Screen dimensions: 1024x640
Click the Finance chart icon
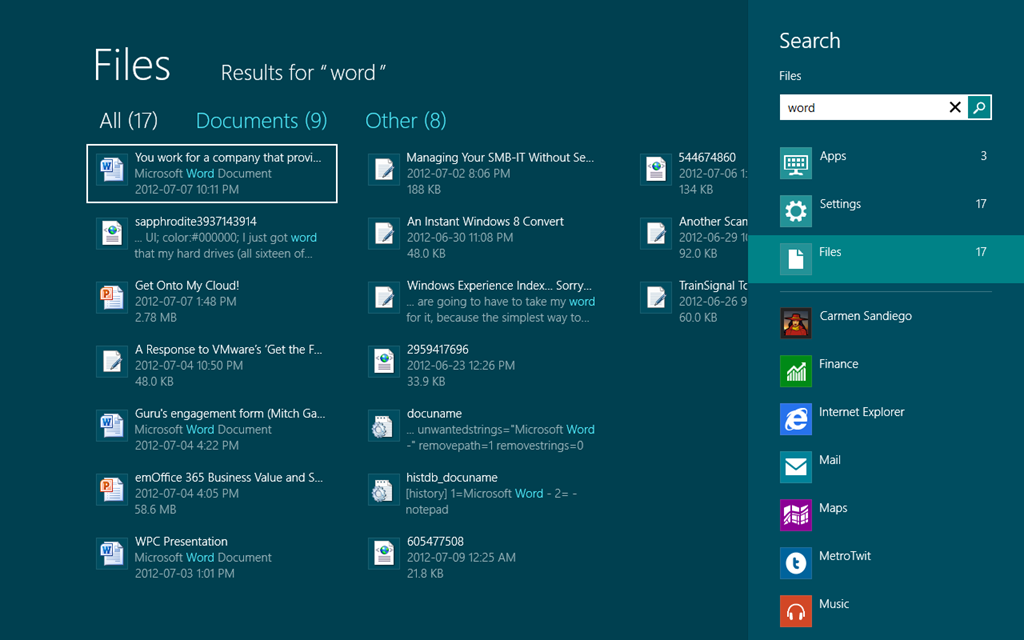(x=796, y=371)
